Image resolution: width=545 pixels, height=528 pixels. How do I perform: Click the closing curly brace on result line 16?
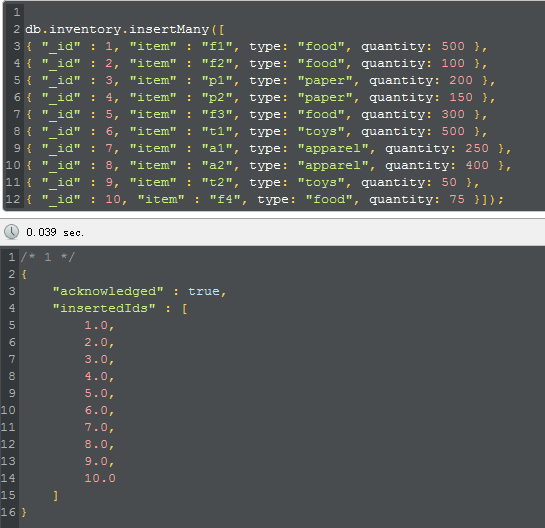(x=24, y=513)
